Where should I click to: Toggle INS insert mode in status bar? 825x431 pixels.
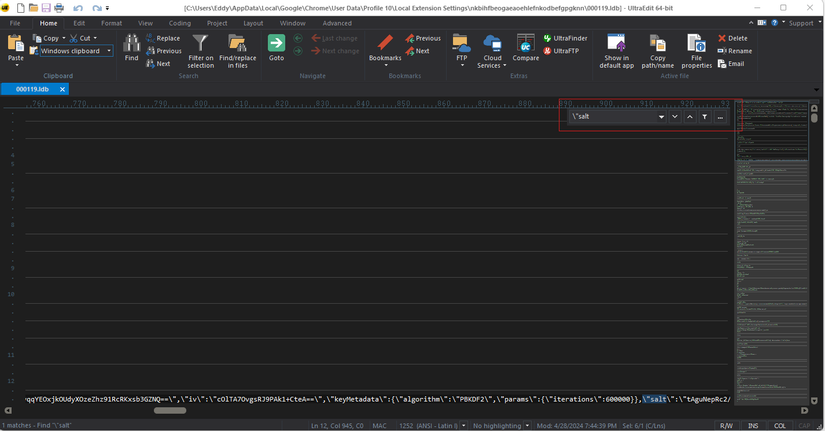(753, 425)
